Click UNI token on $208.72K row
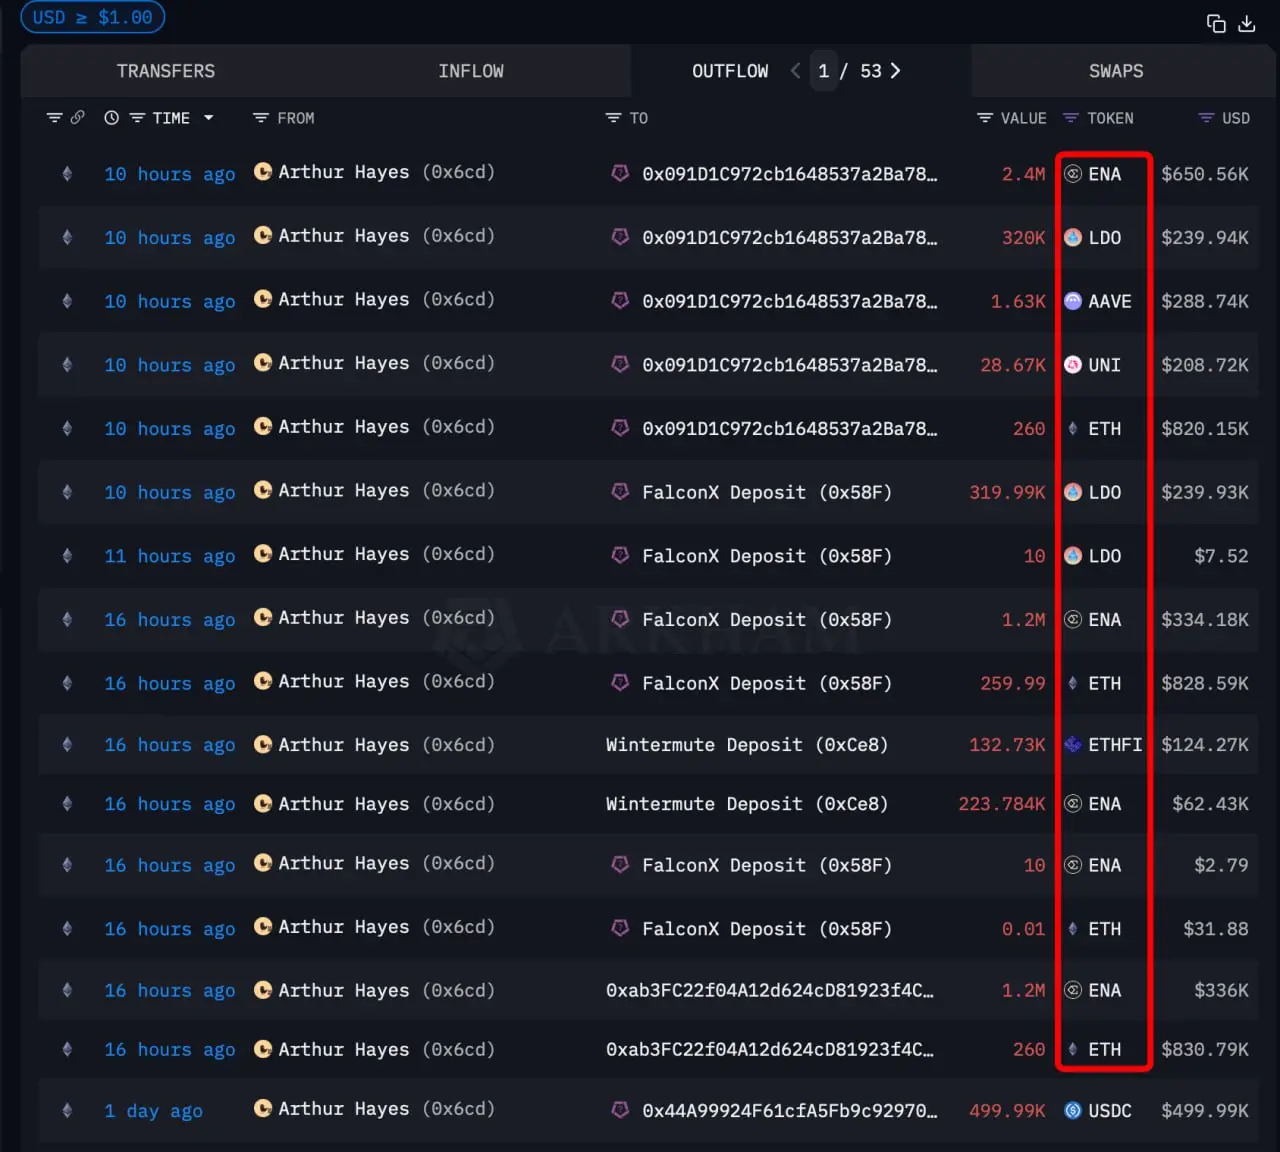Image resolution: width=1280 pixels, height=1152 pixels. (1093, 365)
